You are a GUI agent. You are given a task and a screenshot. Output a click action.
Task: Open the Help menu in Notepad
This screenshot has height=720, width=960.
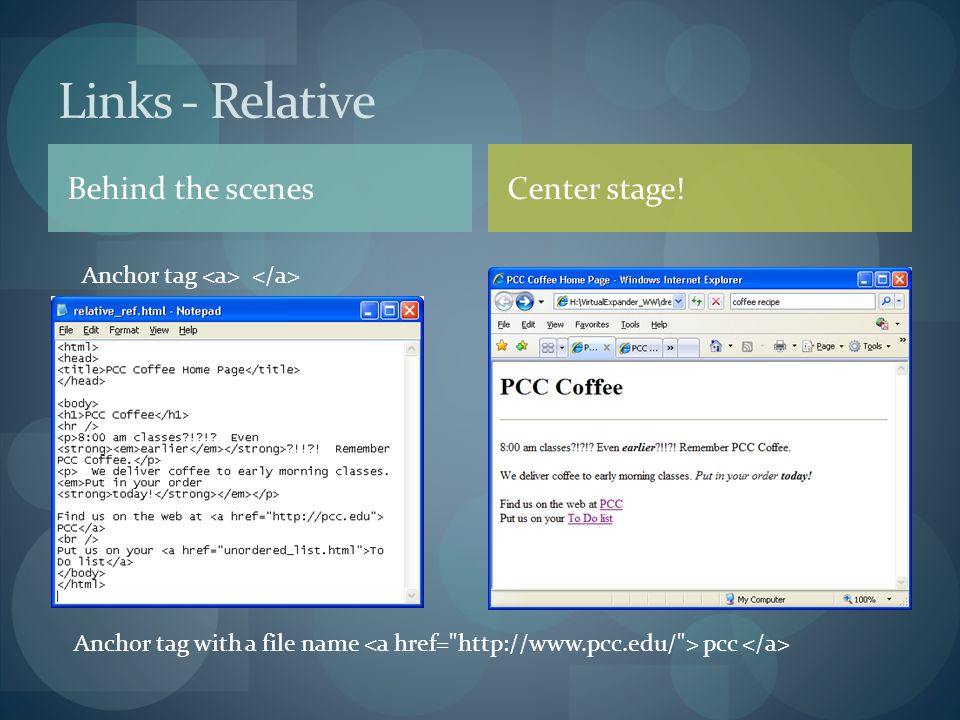(x=188, y=330)
